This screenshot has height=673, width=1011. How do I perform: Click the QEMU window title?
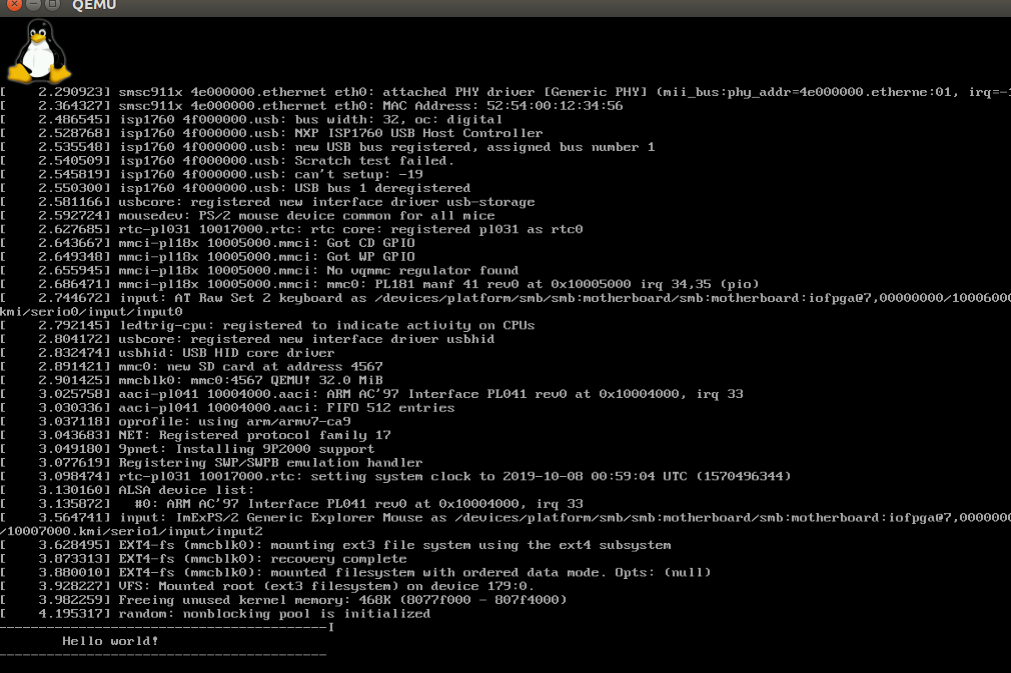tap(94, 5)
